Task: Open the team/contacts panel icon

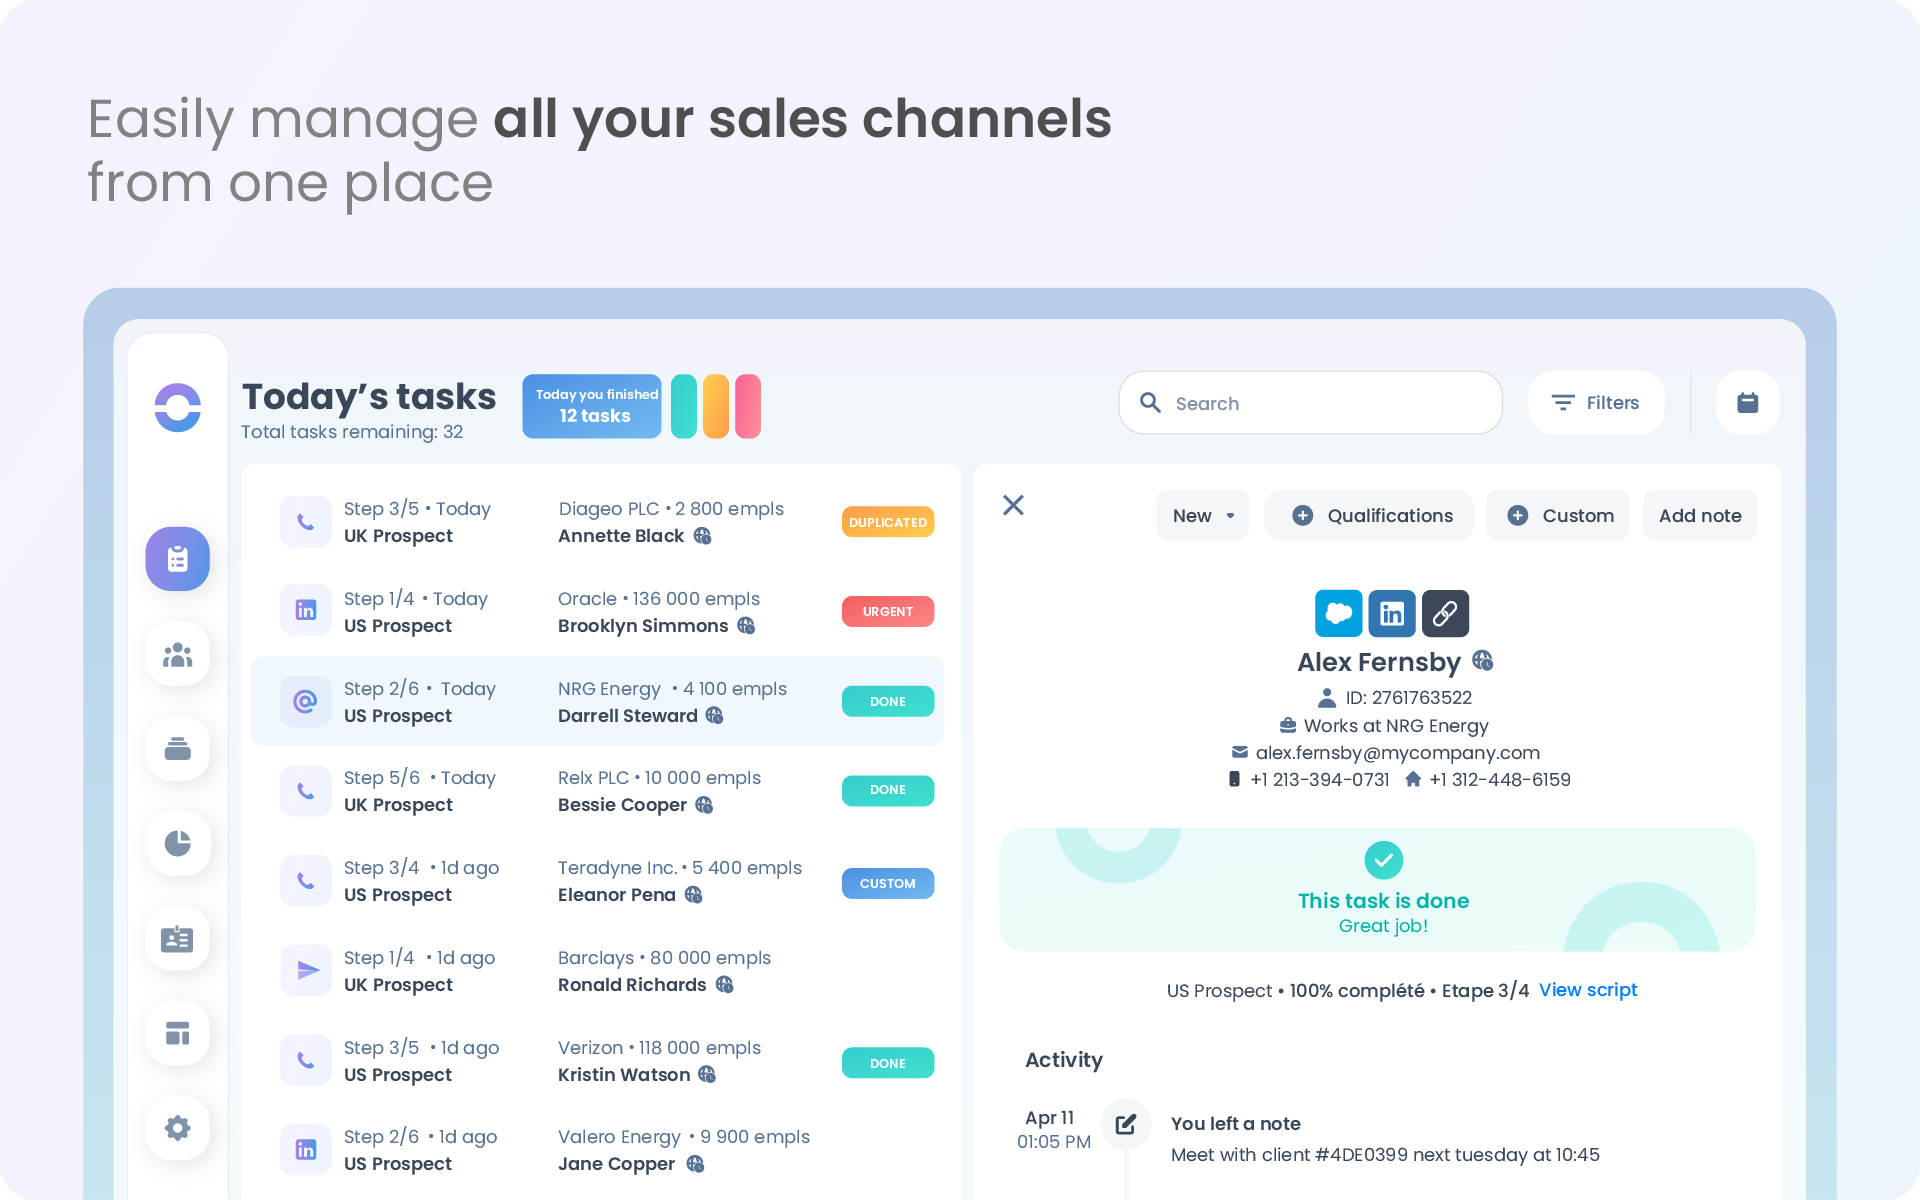Action: (x=177, y=654)
